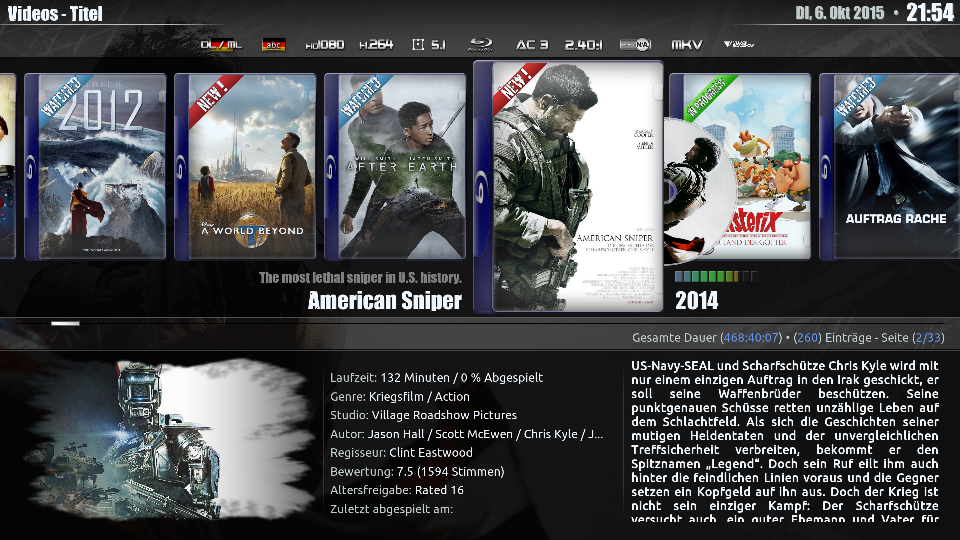
Task: Click the 2.40:1 aspect ratio flag
Action: coord(583,45)
